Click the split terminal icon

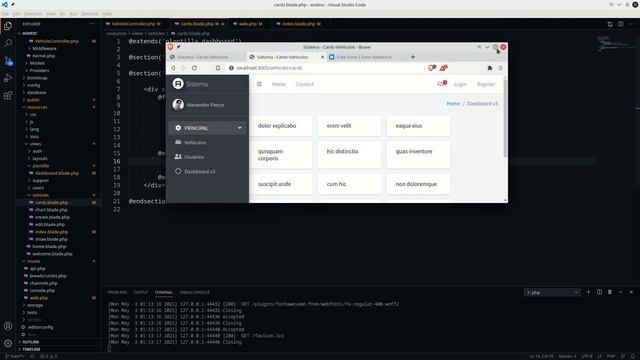(x=599, y=292)
